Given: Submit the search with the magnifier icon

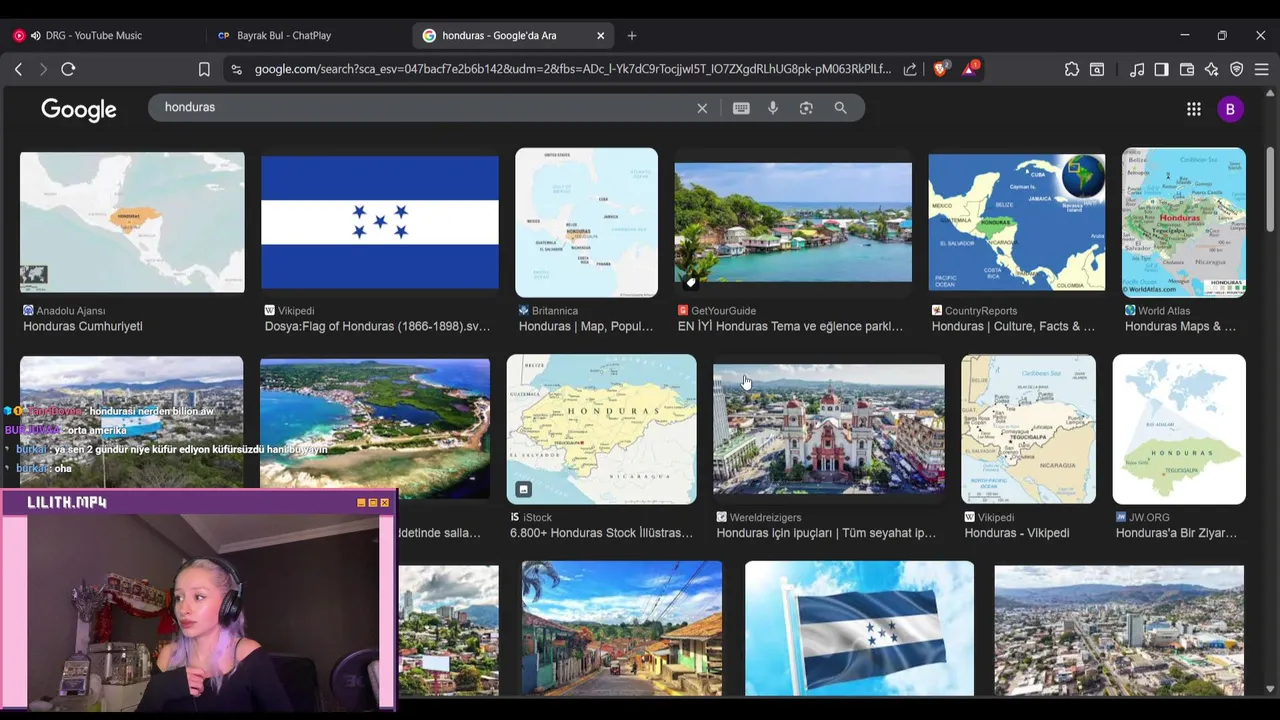Looking at the screenshot, I should coord(840,108).
